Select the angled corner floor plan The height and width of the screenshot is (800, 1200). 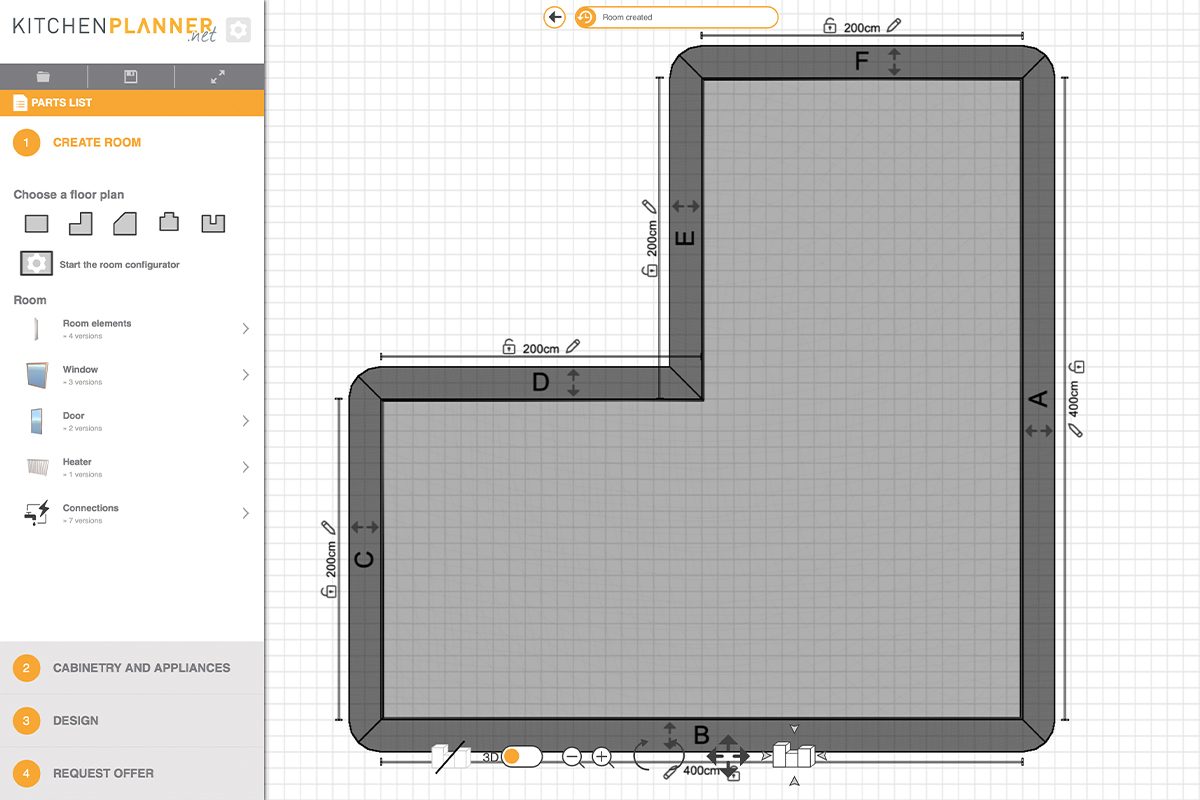point(123,222)
